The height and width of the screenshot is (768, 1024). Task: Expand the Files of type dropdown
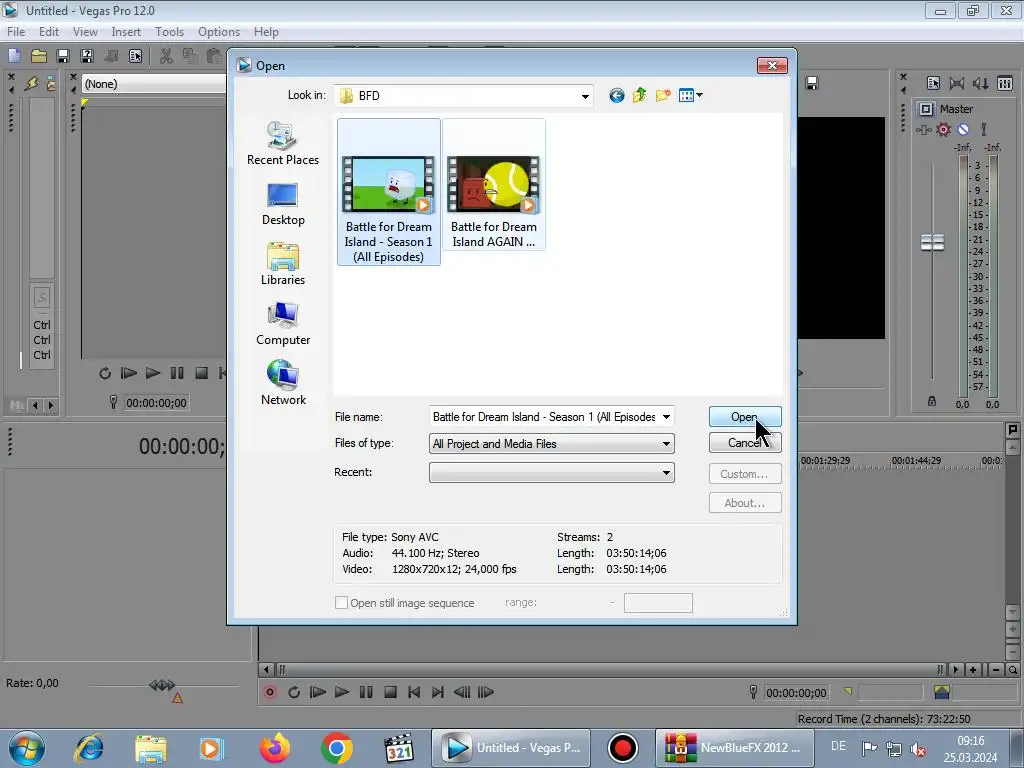(666, 443)
